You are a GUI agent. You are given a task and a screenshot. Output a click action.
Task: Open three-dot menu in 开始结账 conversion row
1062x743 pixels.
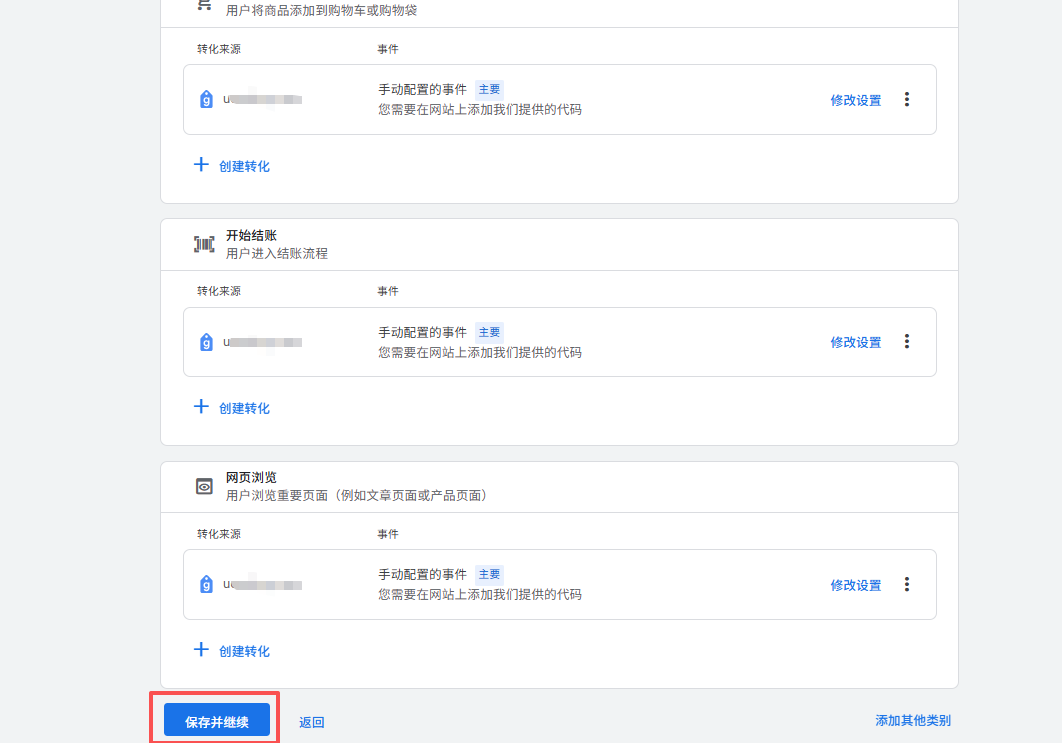906,341
